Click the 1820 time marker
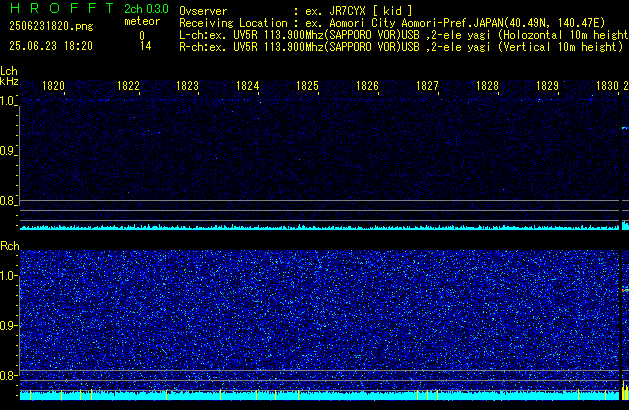629x410 pixels. click(x=53, y=86)
